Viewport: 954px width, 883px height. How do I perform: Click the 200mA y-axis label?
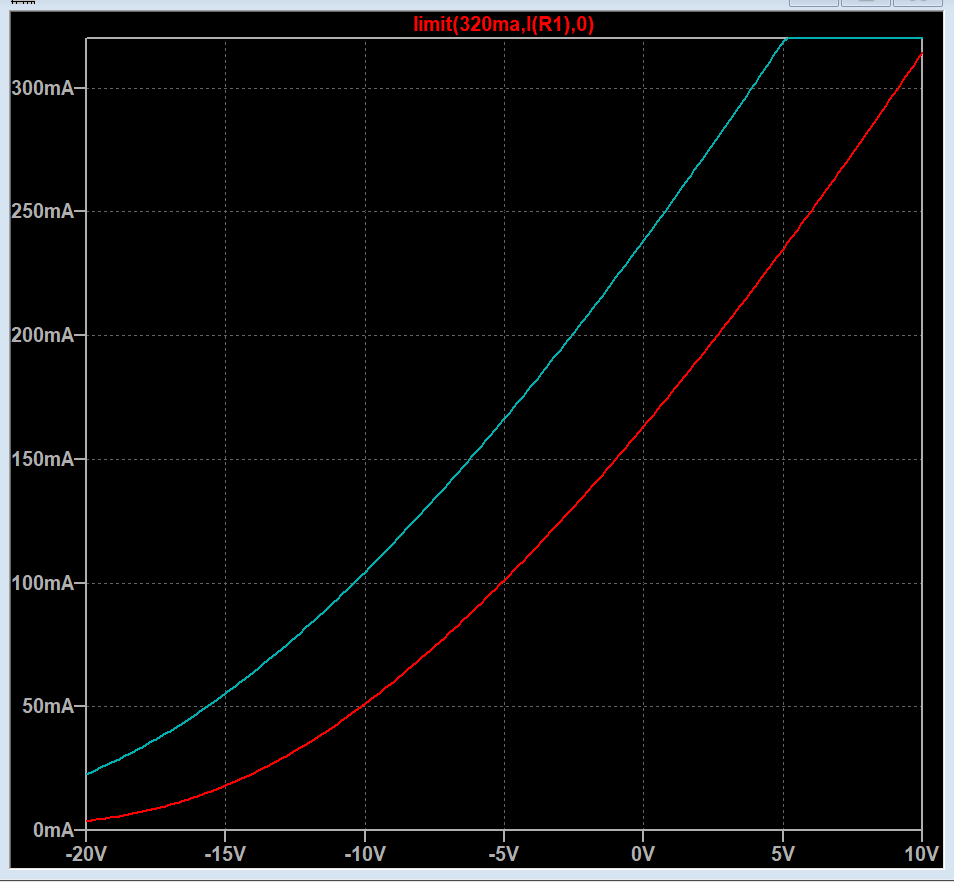click(x=43, y=335)
